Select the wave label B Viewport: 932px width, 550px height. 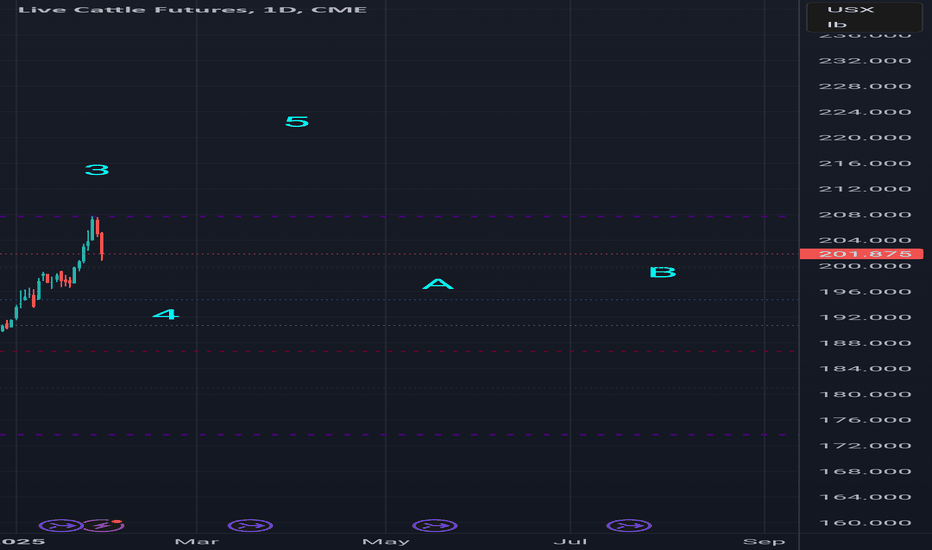pos(663,272)
